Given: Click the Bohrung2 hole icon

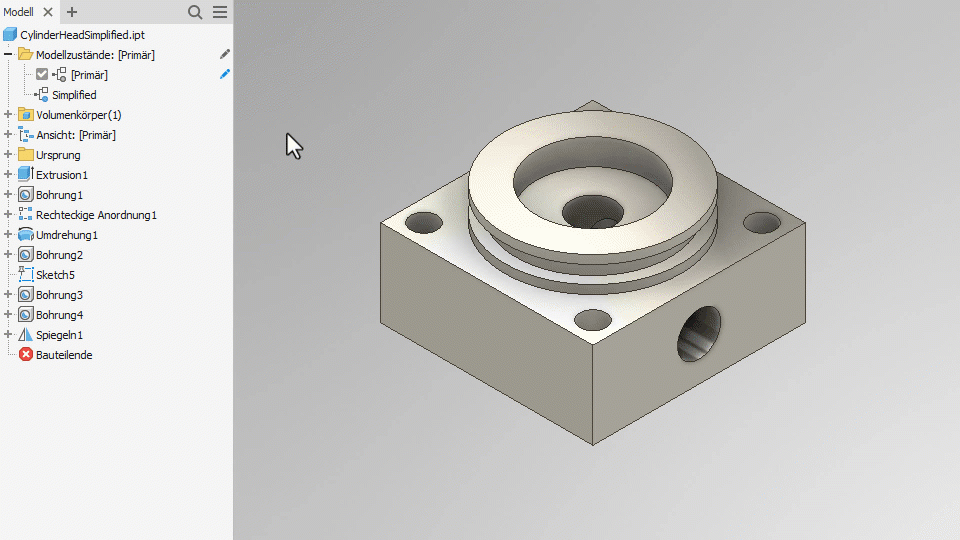Looking at the screenshot, I should 25,255.
